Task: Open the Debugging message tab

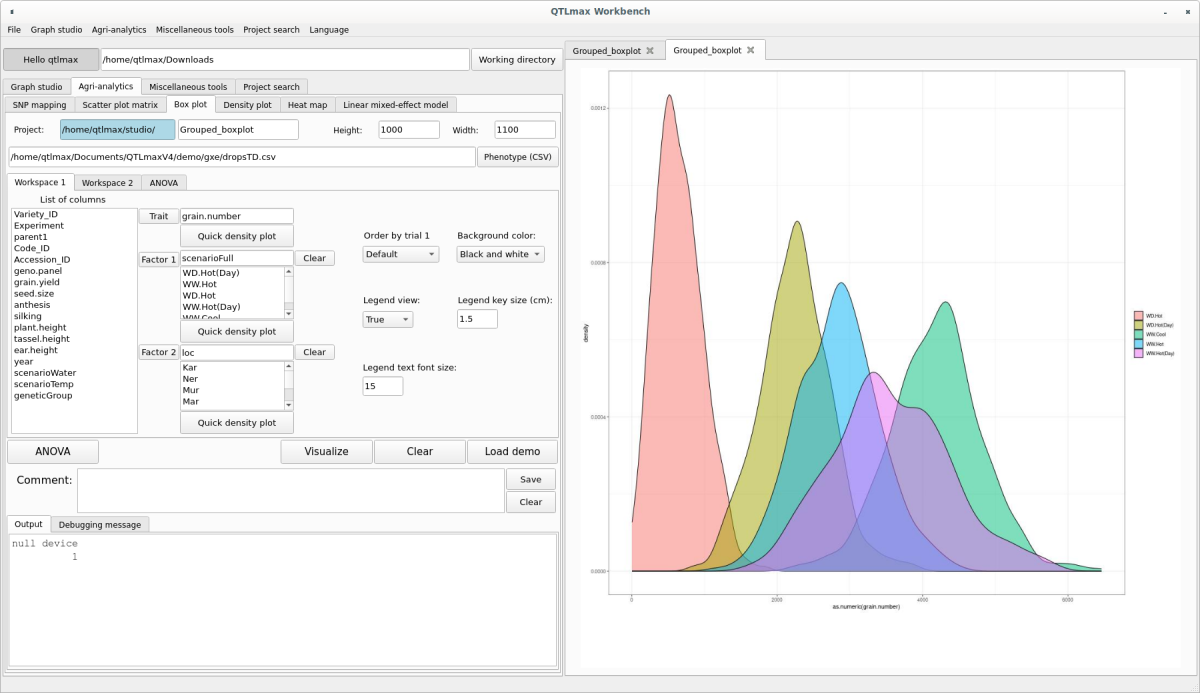Action: tap(100, 524)
